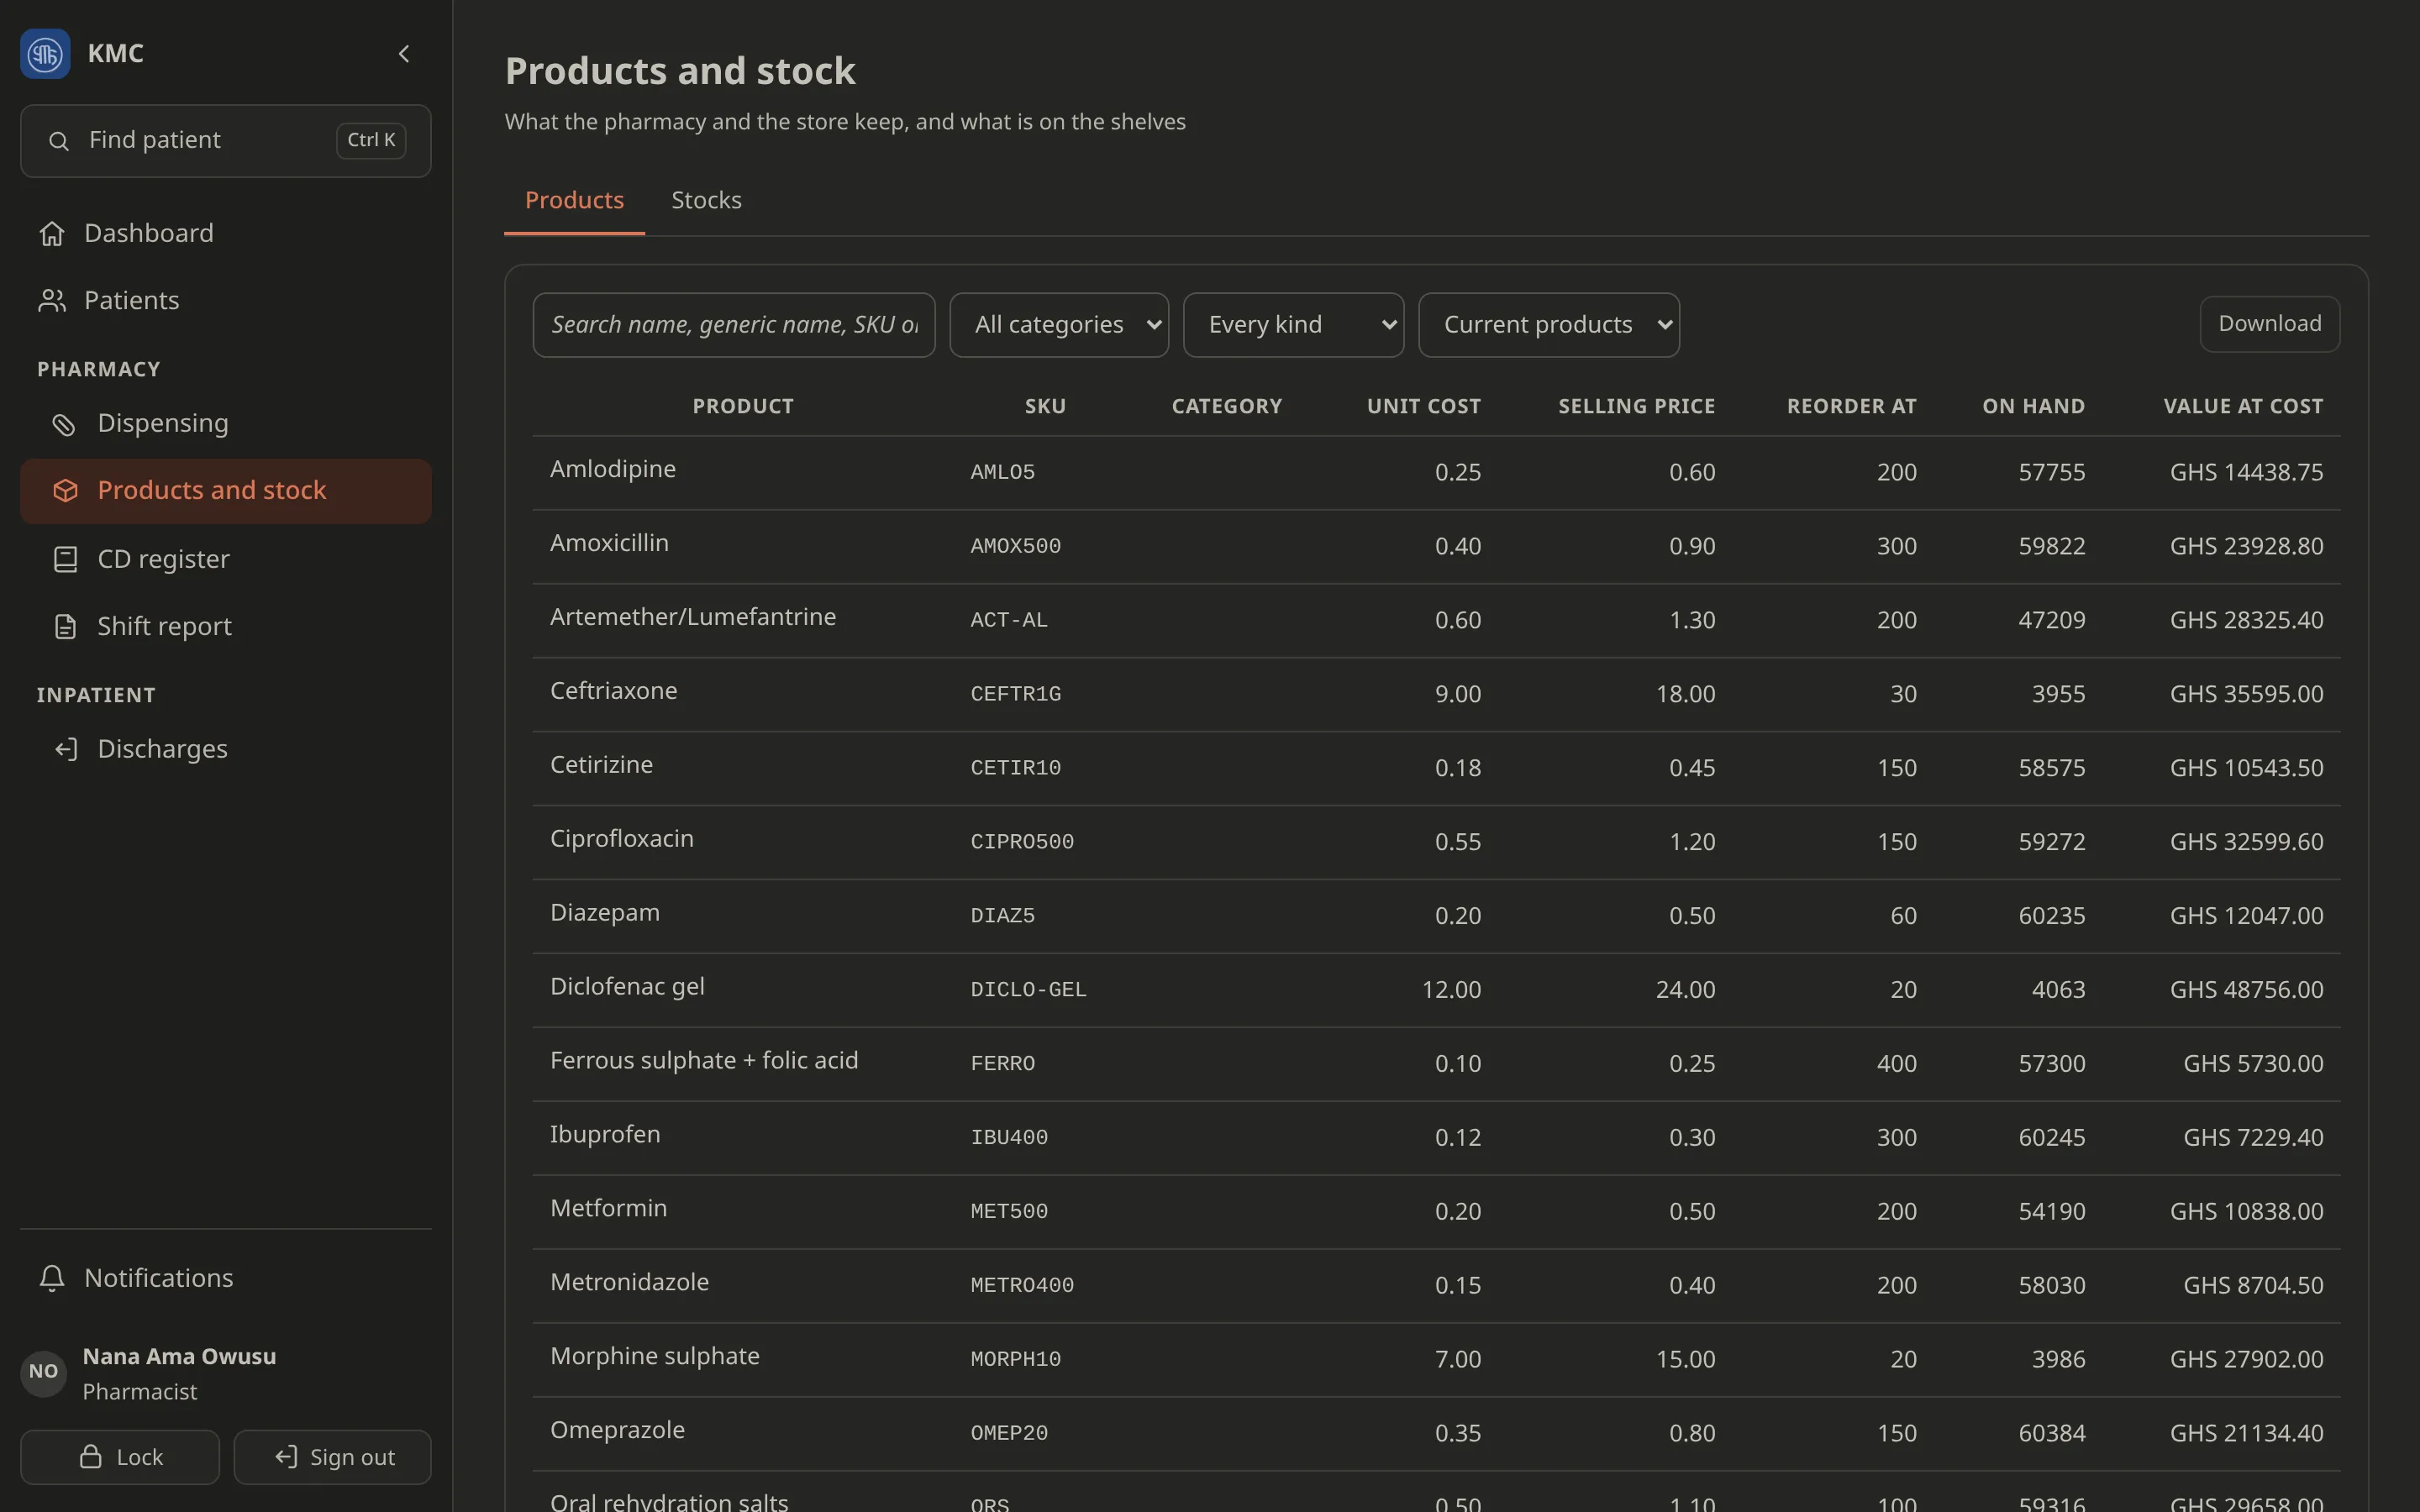Click the REORDER AT column header
Image resolution: width=2420 pixels, height=1512 pixels.
coord(1852,406)
